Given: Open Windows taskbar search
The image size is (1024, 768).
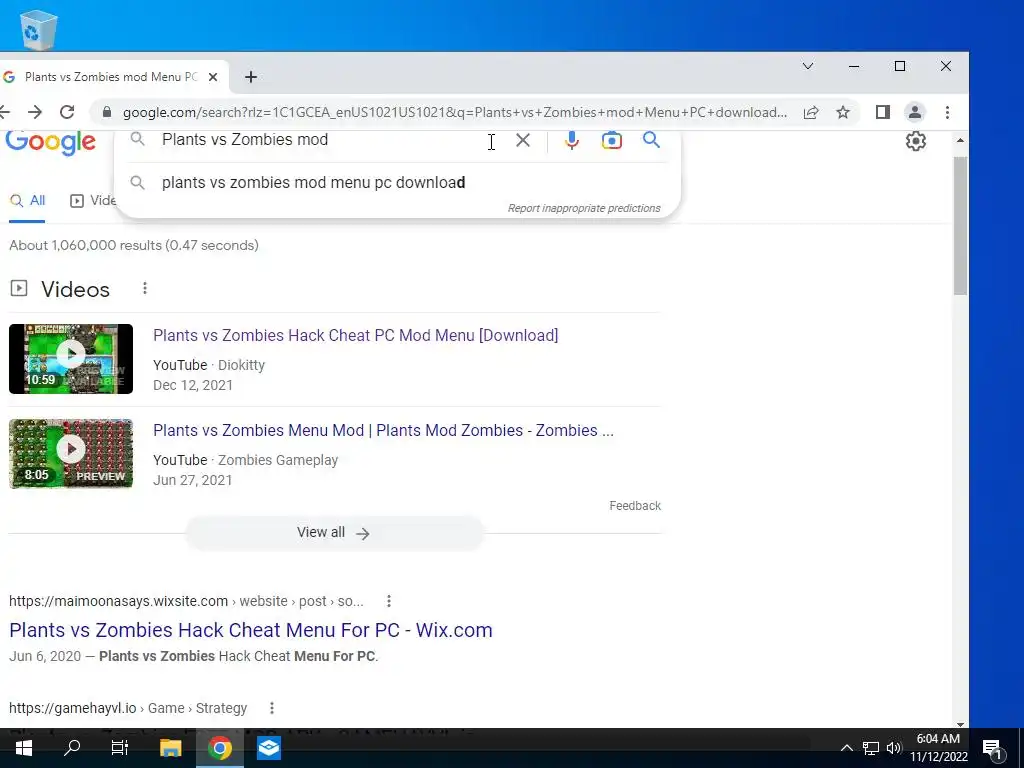Looking at the screenshot, I should click(x=72, y=747).
